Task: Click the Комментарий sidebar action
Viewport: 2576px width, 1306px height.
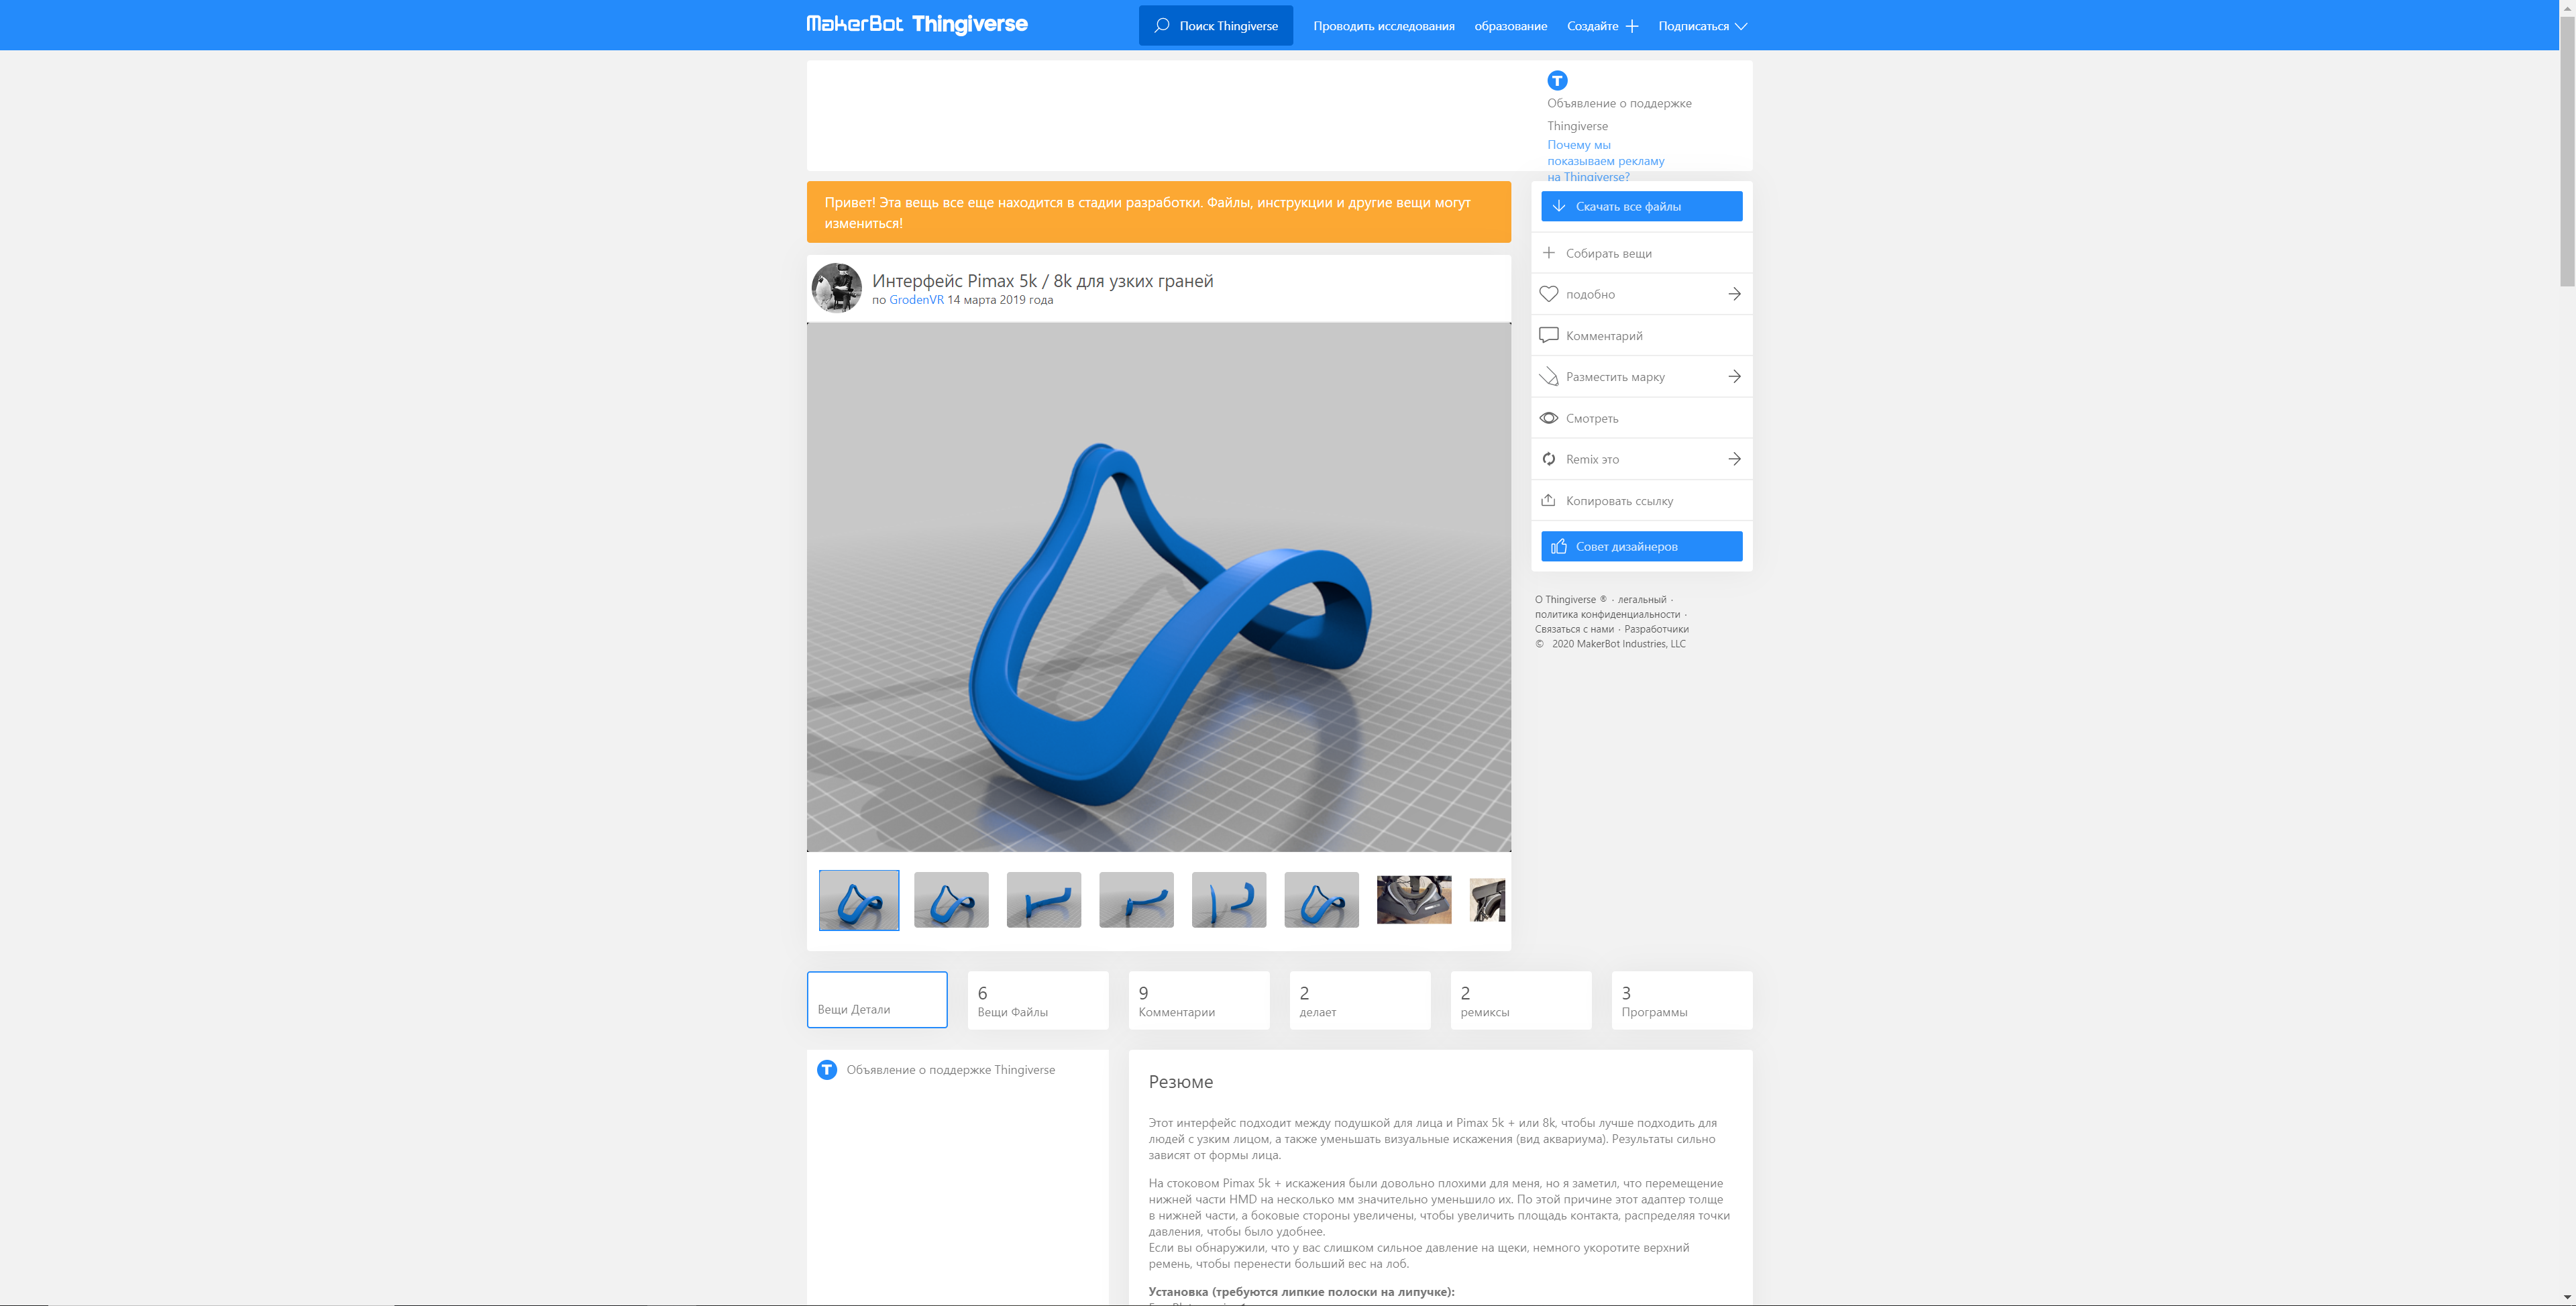Action: pos(1641,335)
